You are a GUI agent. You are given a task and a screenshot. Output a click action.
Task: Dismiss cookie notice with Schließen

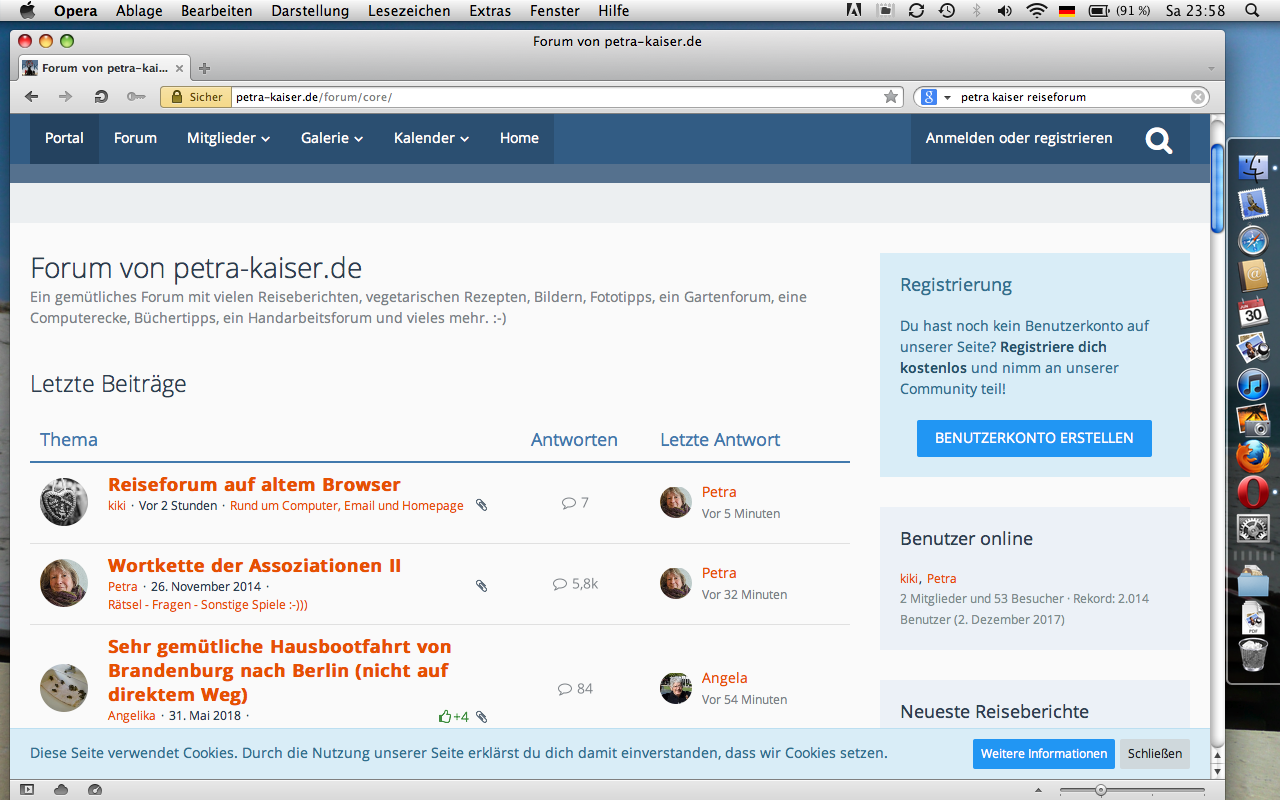(x=1154, y=754)
